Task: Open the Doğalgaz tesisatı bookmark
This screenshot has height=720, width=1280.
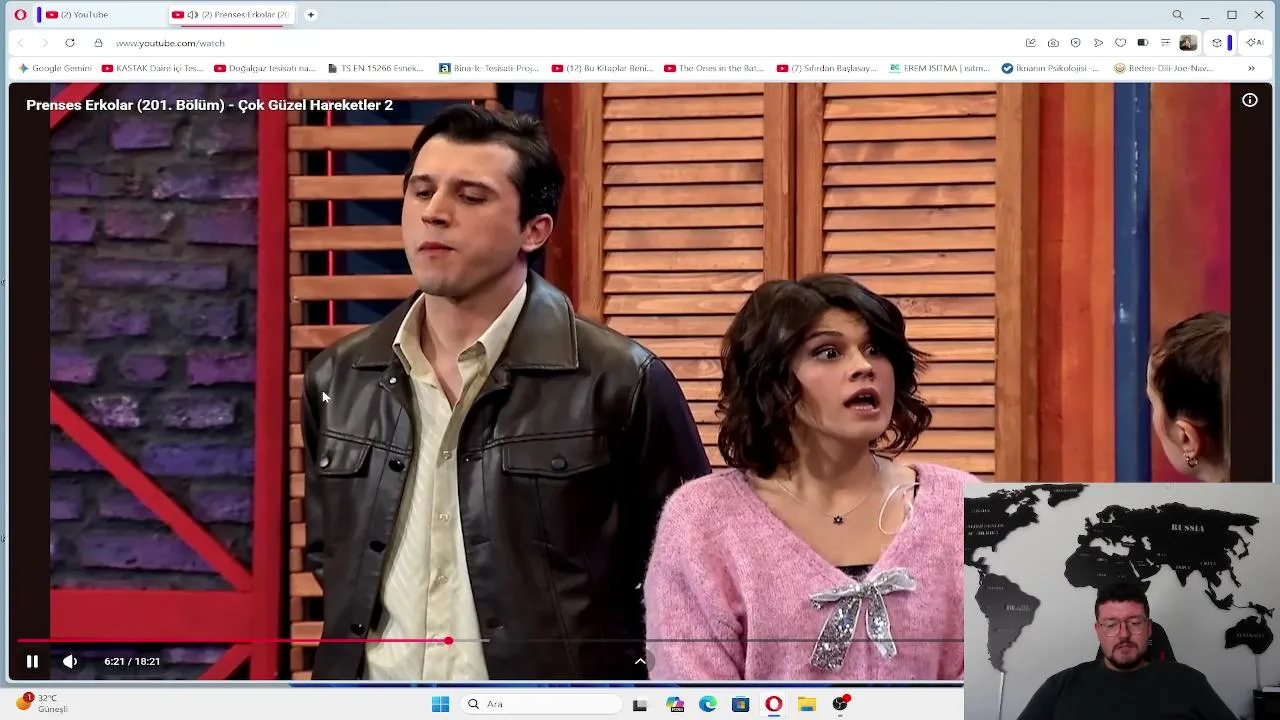Action: point(265,68)
